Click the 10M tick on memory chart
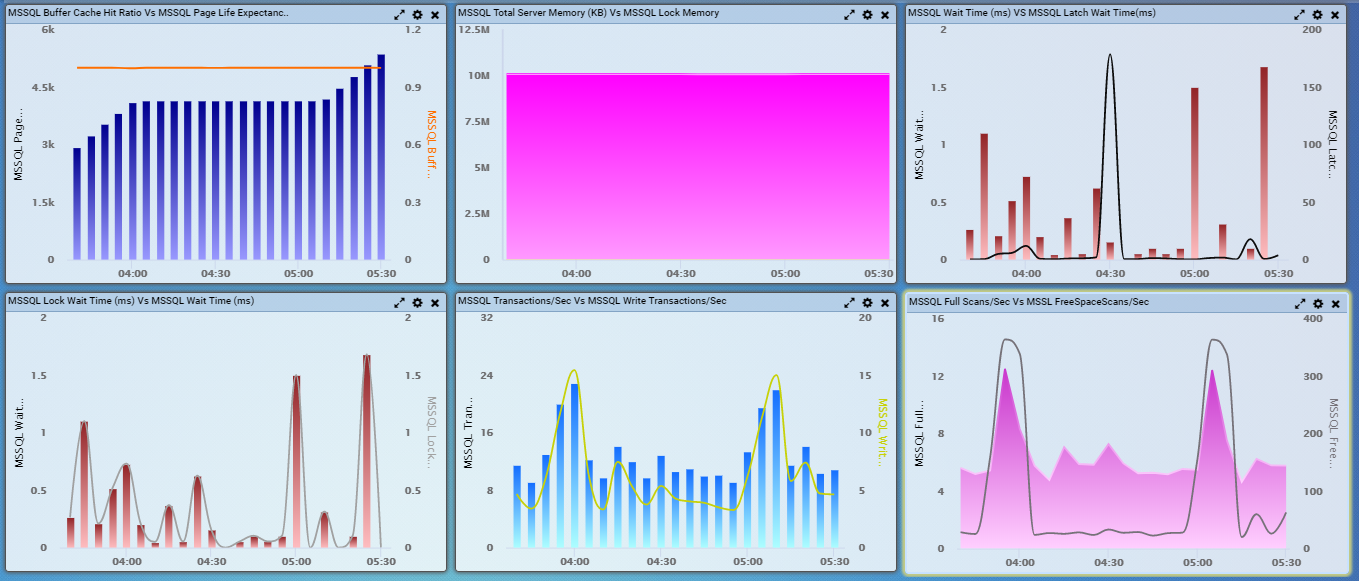1359x581 pixels. tap(478, 76)
